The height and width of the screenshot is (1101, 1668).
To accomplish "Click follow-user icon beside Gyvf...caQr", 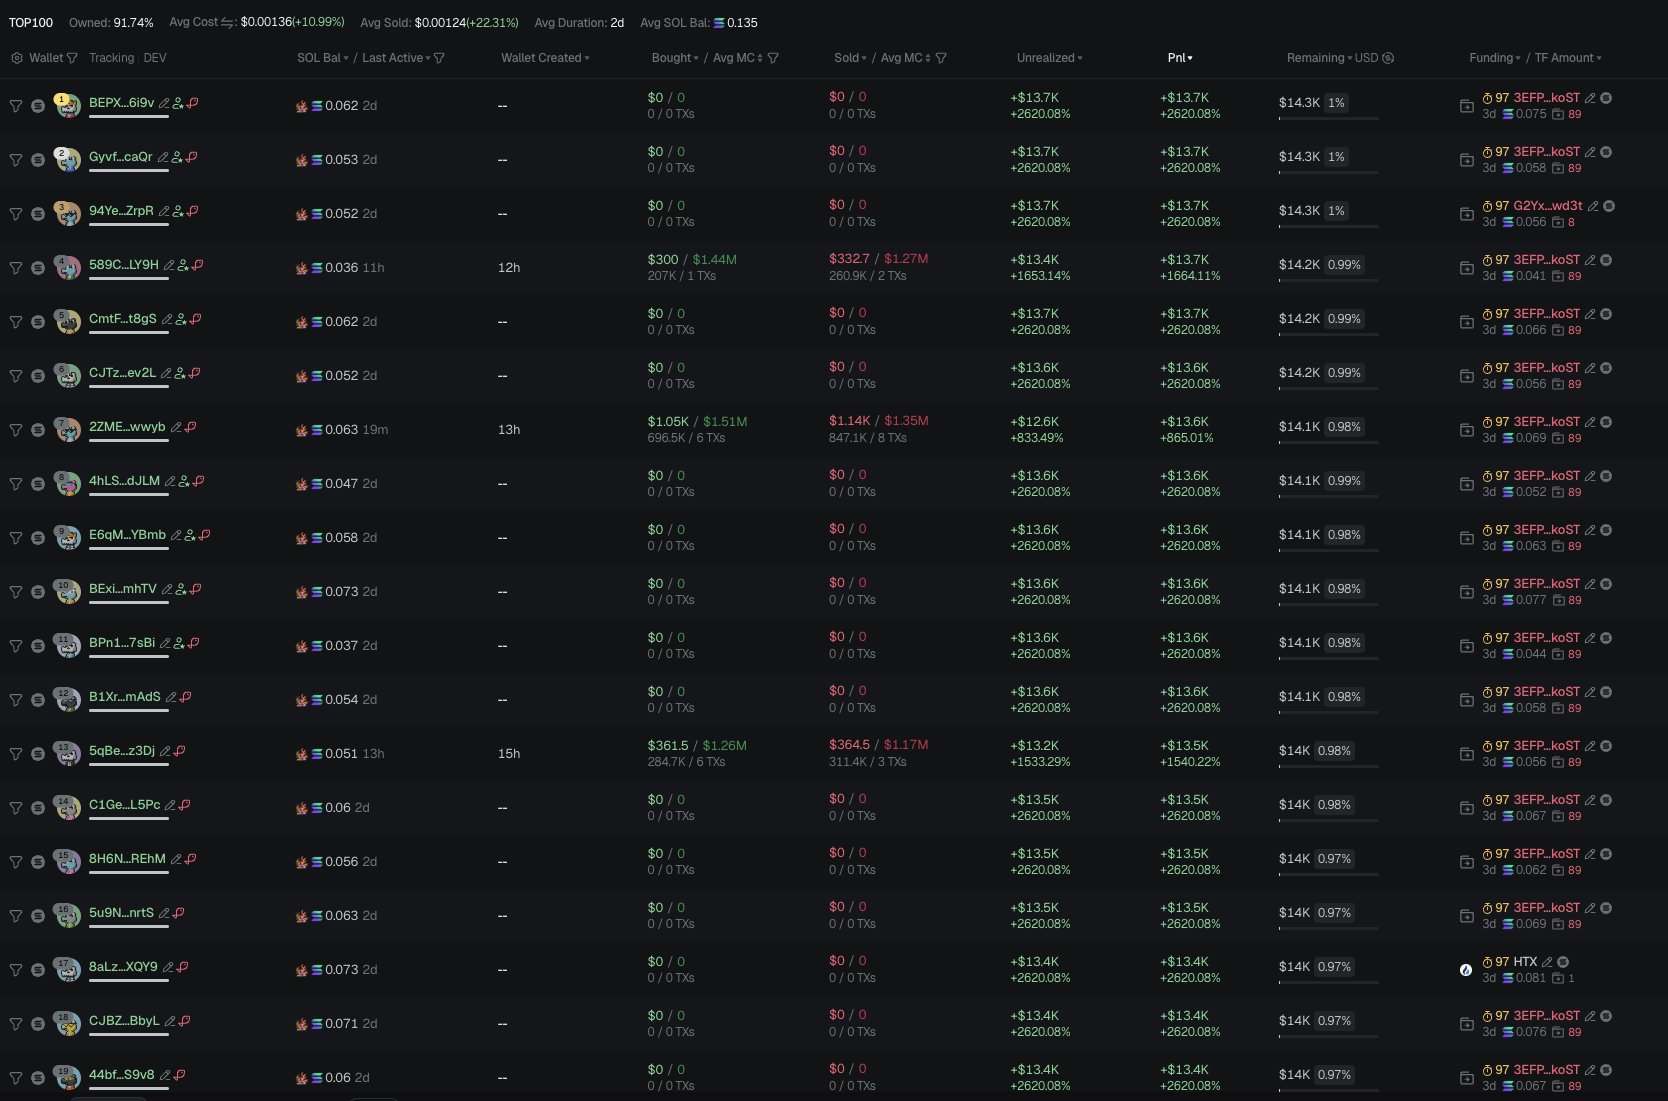I will (x=177, y=157).
